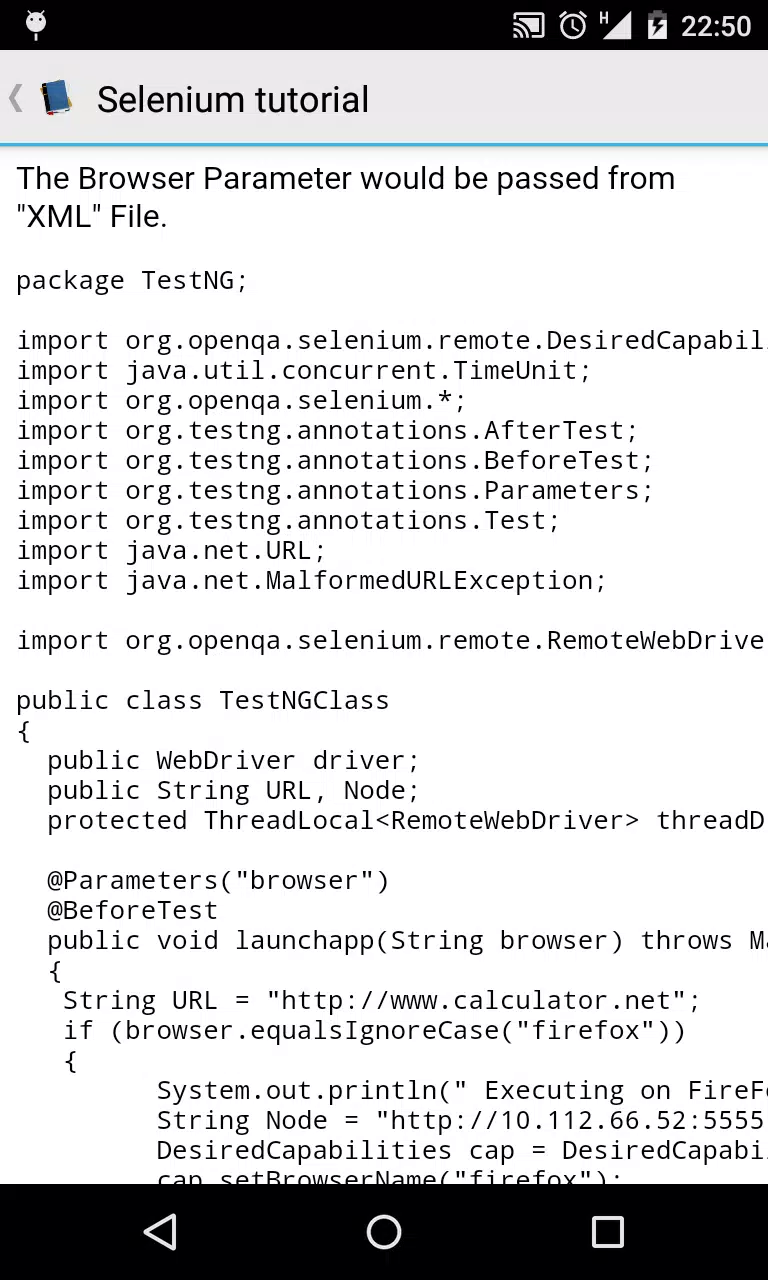
Task: Tap the Android back navigation button
Action: 160,1232
